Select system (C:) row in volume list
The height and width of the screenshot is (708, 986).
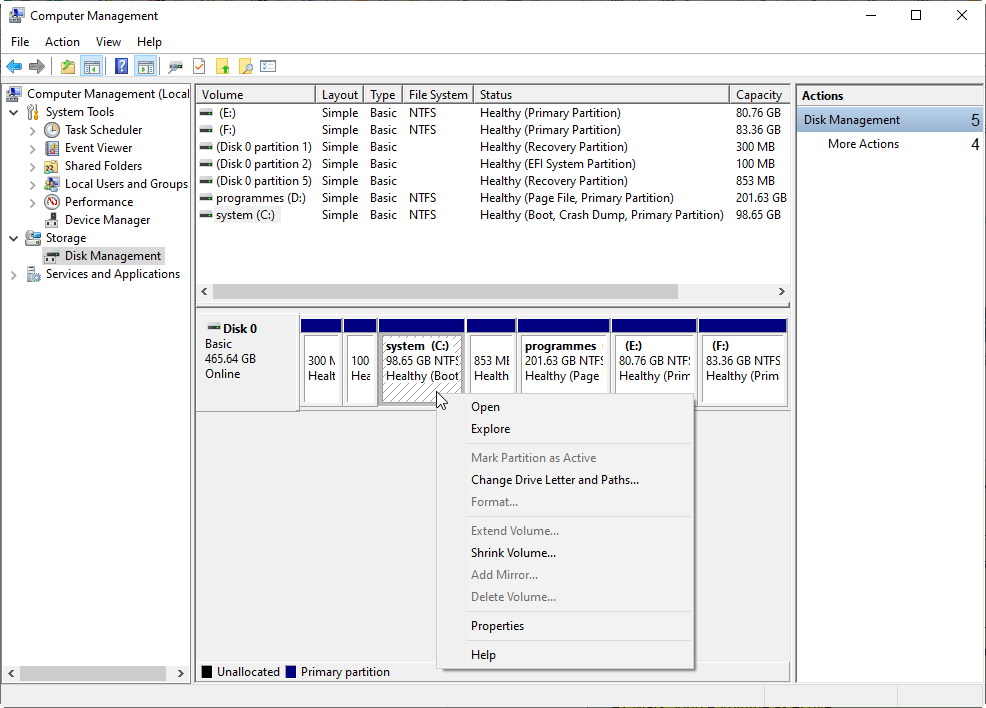click(x=492, y=215)
